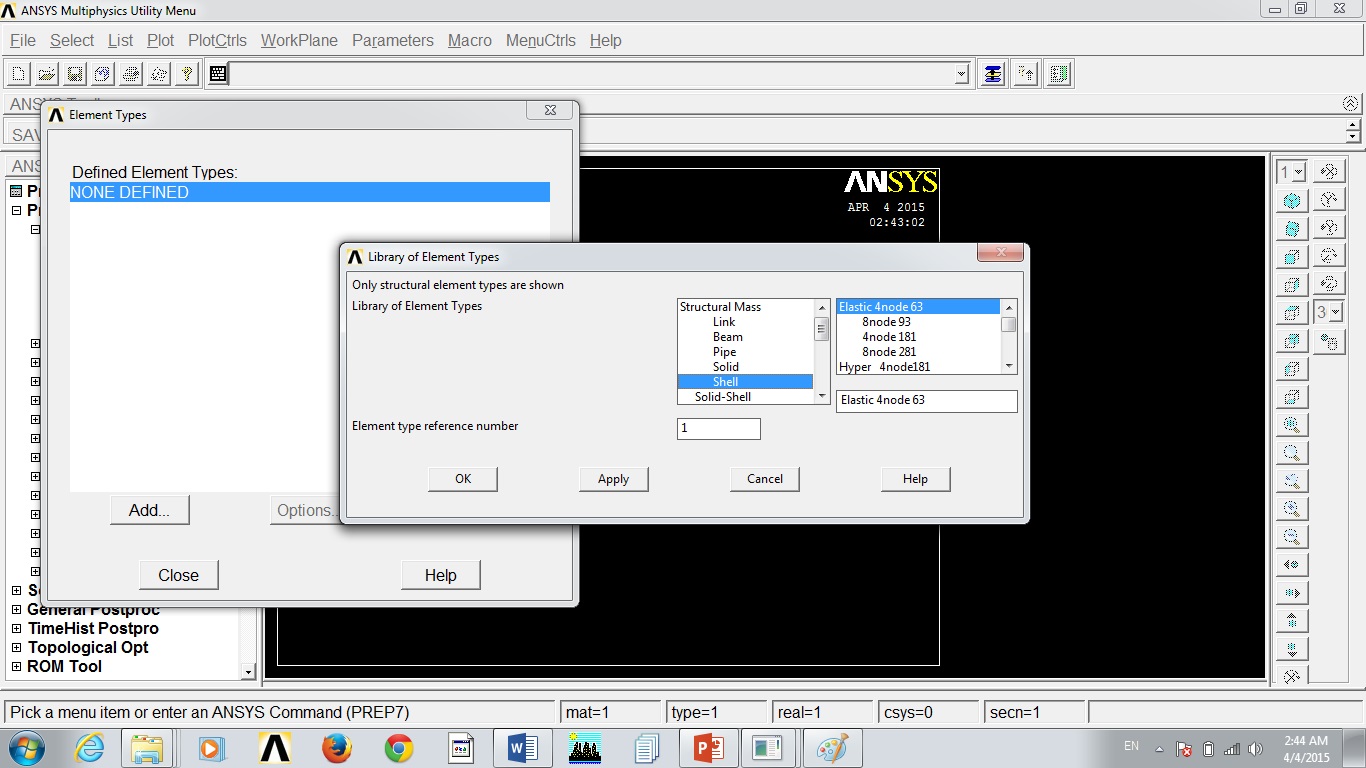Viewport: 1366px width, 768px height.
Task: Set Isometric View with the solid cube icon
Action: click(1292, 200)
